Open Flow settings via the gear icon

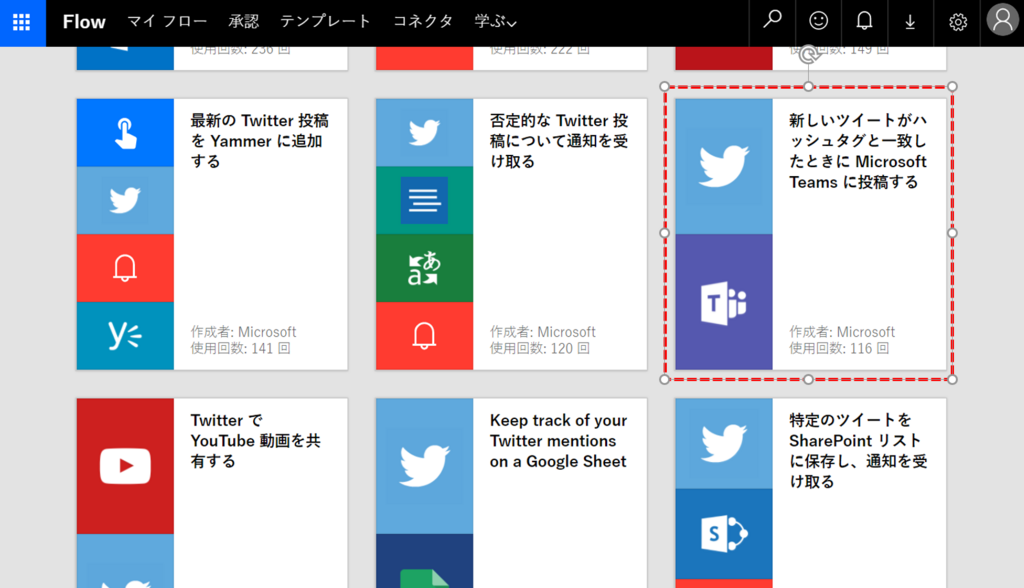(x=956, y=20)
